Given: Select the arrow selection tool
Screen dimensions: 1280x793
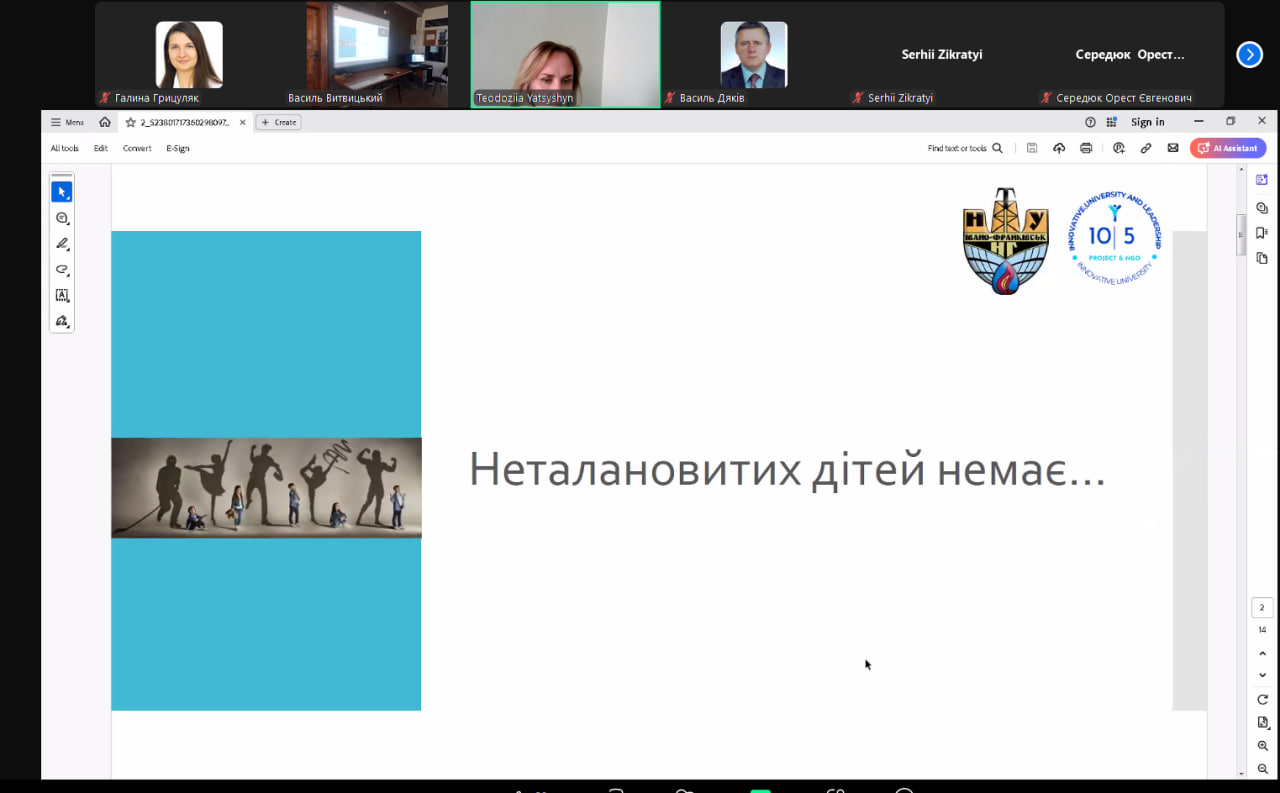Looking at the screenshot, I should click(62, 192).
